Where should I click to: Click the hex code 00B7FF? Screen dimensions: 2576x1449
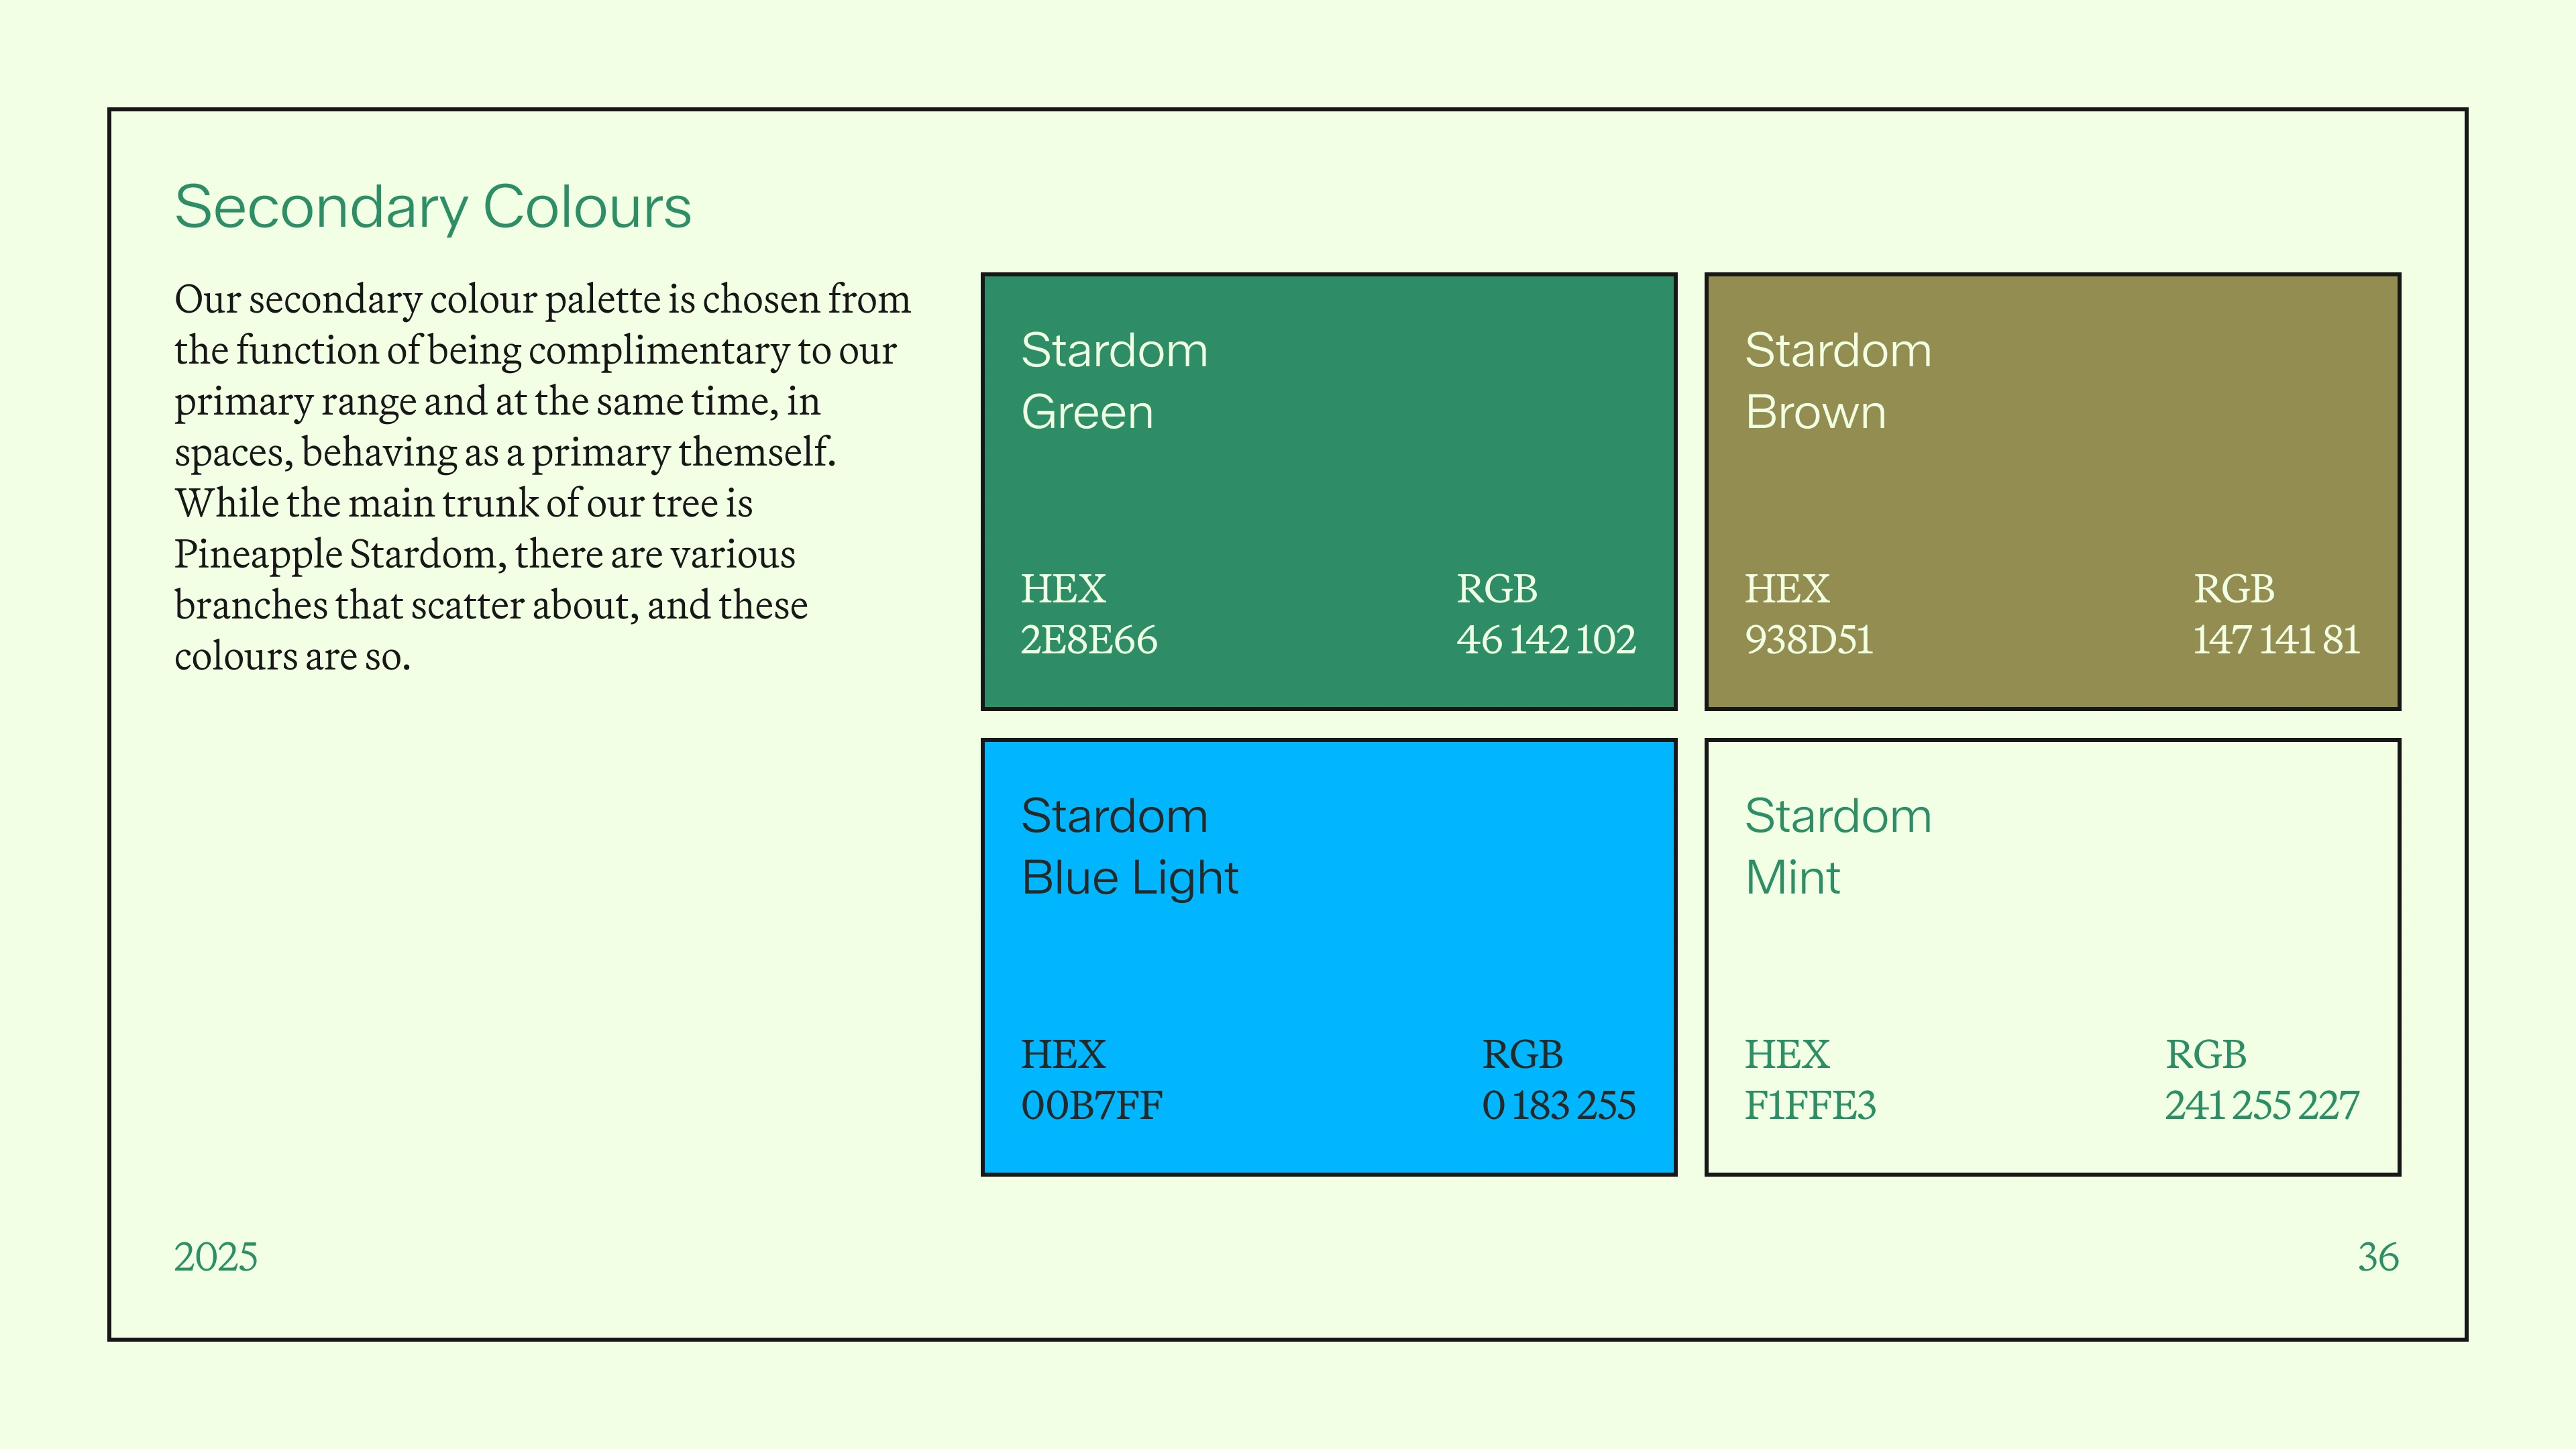1091,1106
